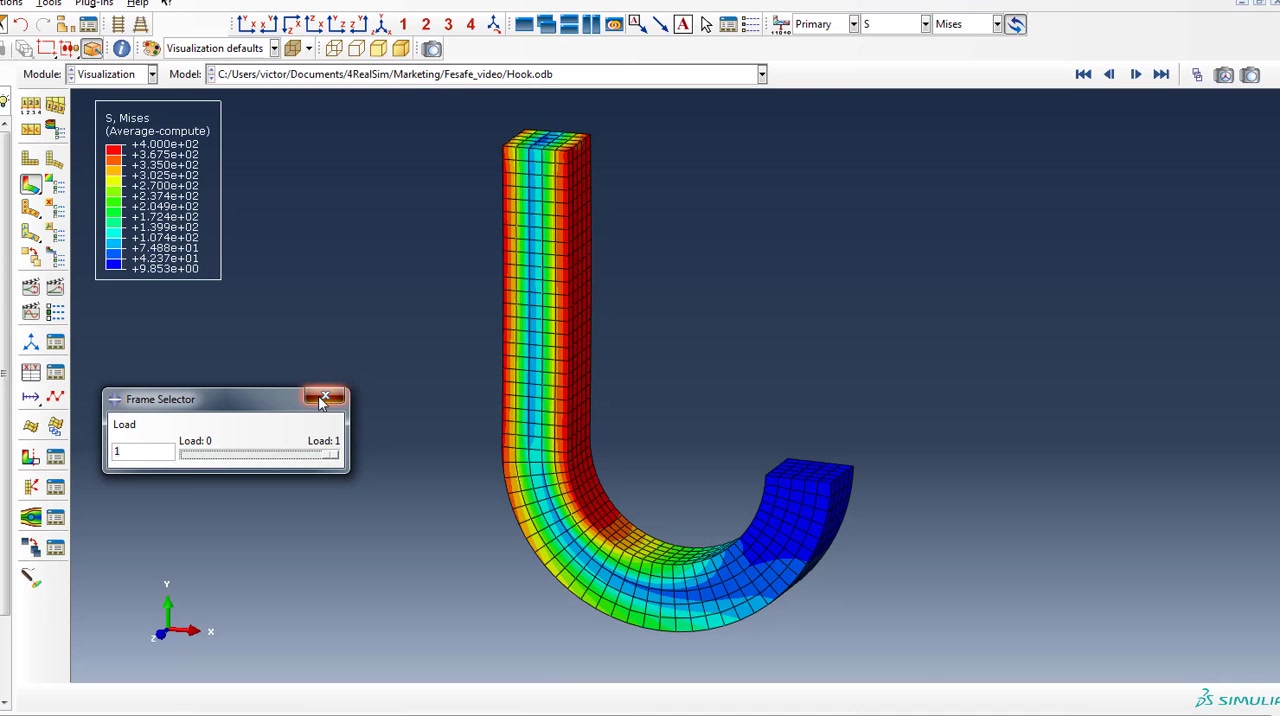Toggle wireframe render style cube
Viewport: 1280px width, 716px height.
[x=334, y=48]
